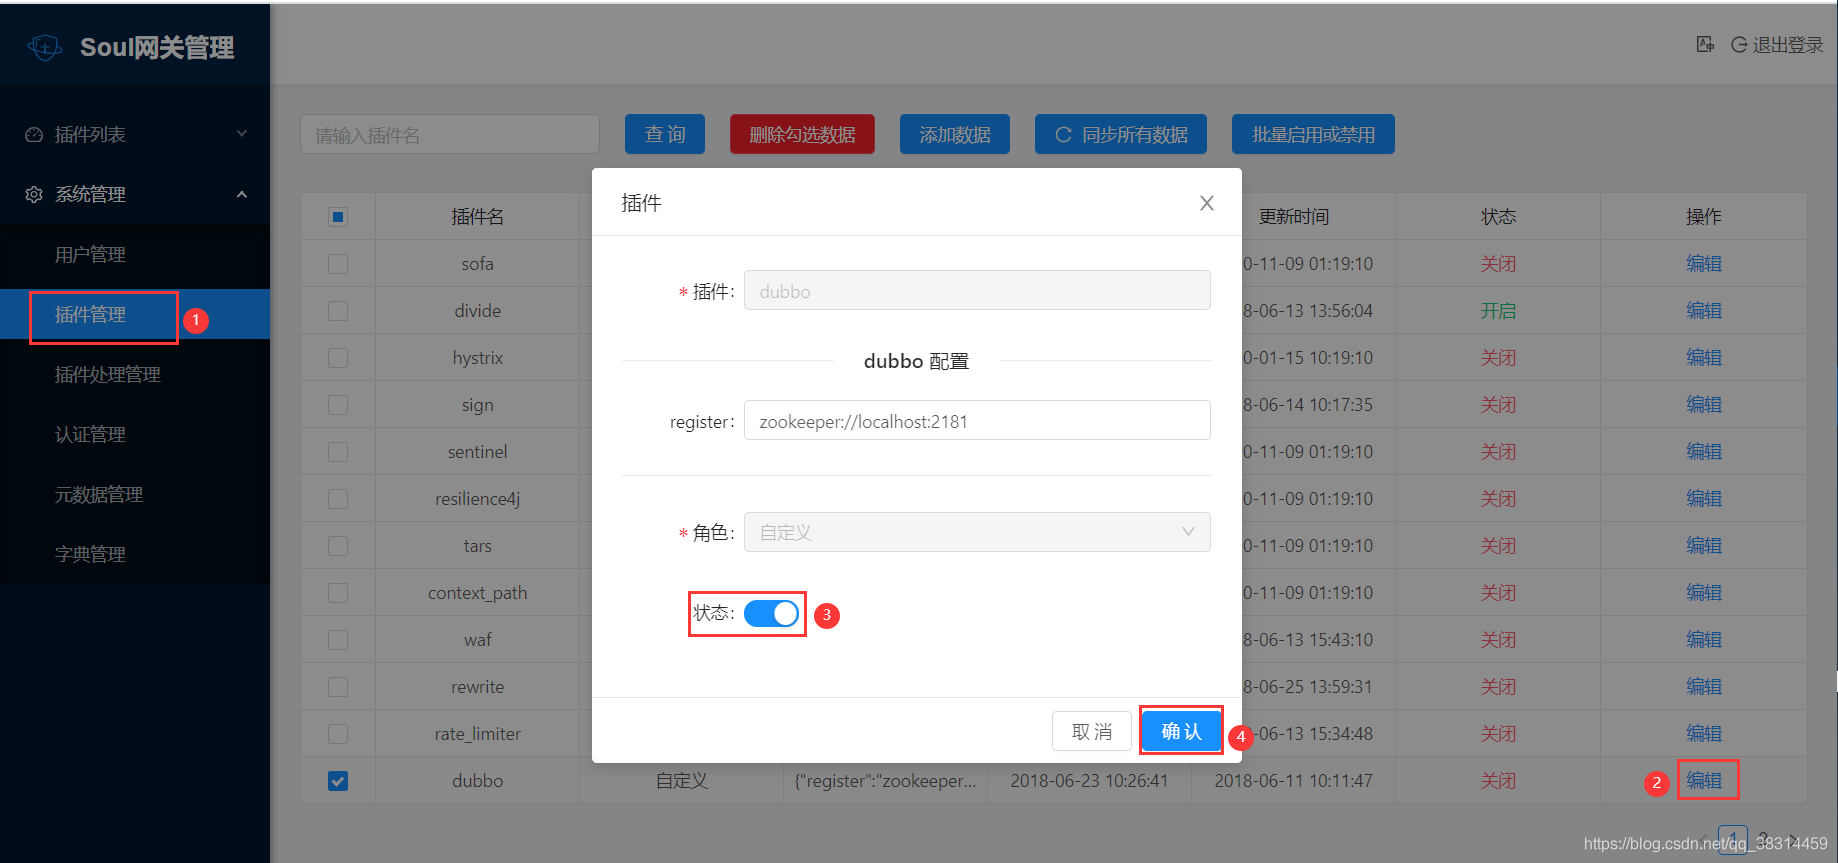Click the register input field

click(977, 420)
